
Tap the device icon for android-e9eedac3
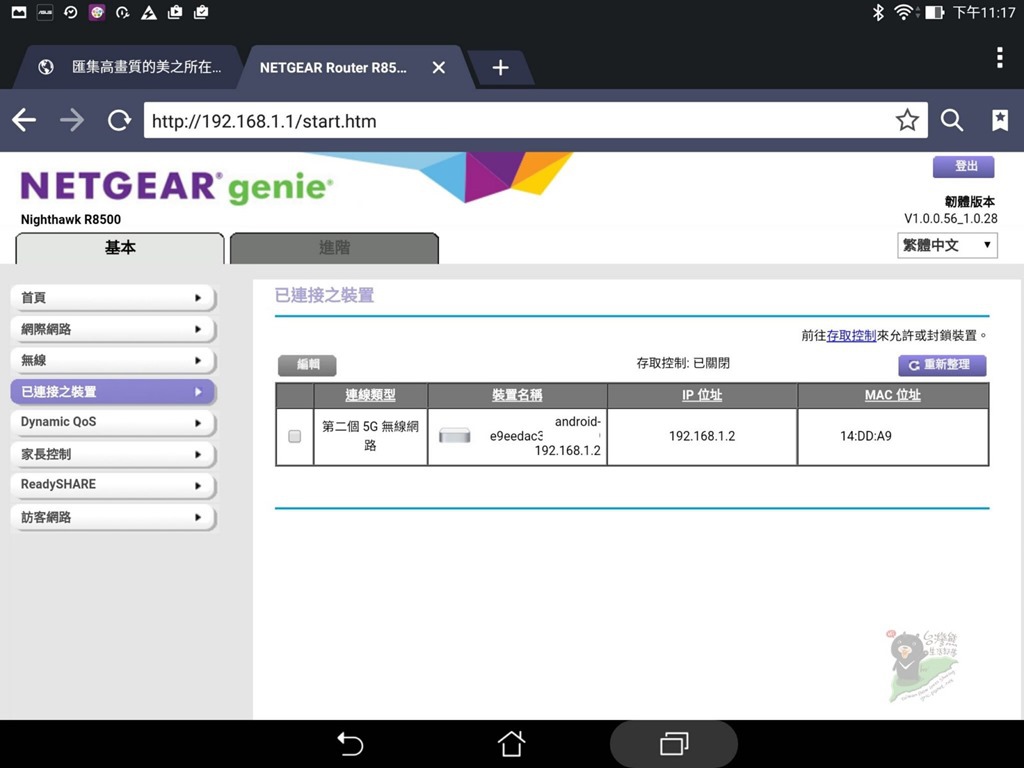(455, 436)
